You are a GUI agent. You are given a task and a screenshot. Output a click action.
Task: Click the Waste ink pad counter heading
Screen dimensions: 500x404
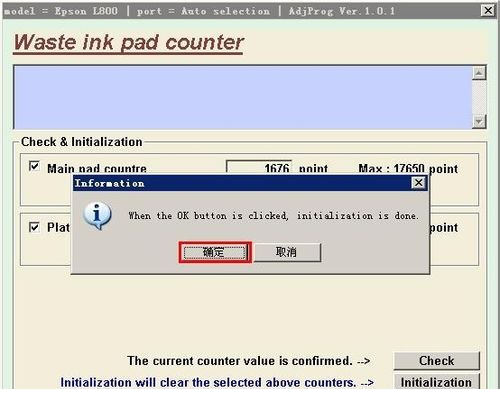[129, 43]
